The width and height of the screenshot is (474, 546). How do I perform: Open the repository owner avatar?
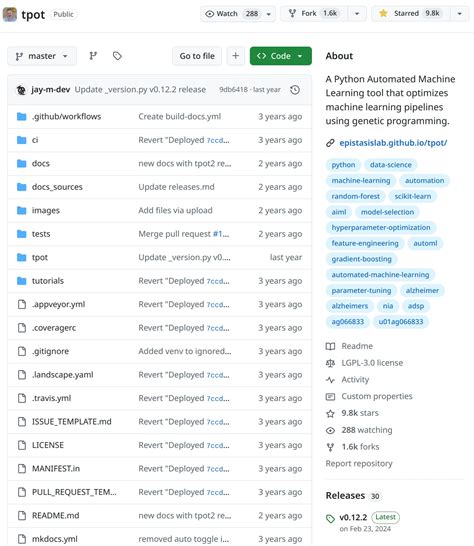pyautogui.click(x=10, y=14)
